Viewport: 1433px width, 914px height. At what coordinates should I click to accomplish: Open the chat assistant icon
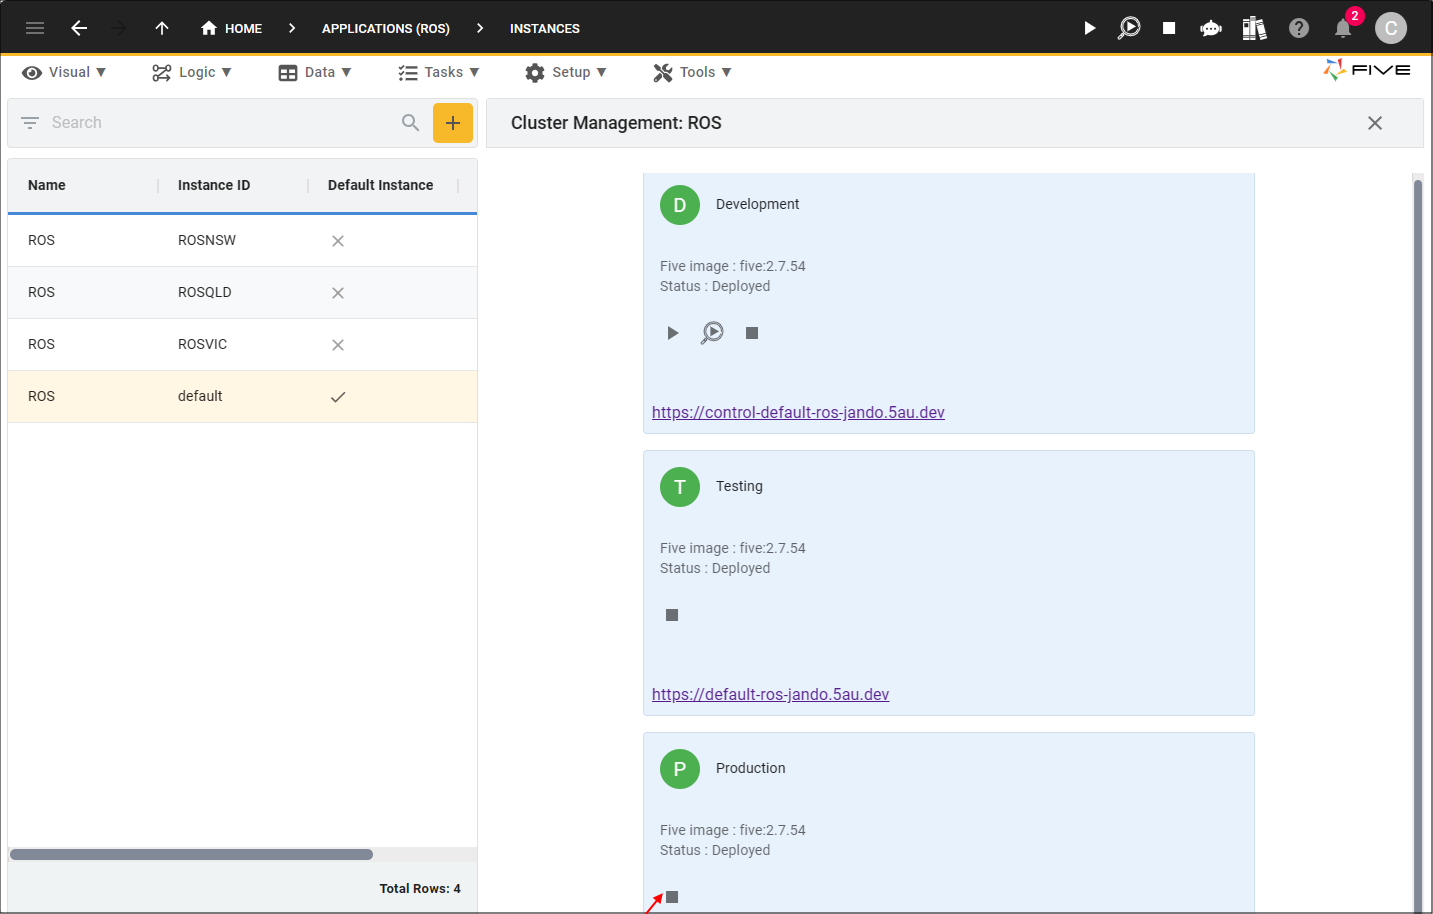click(1211, 28)
